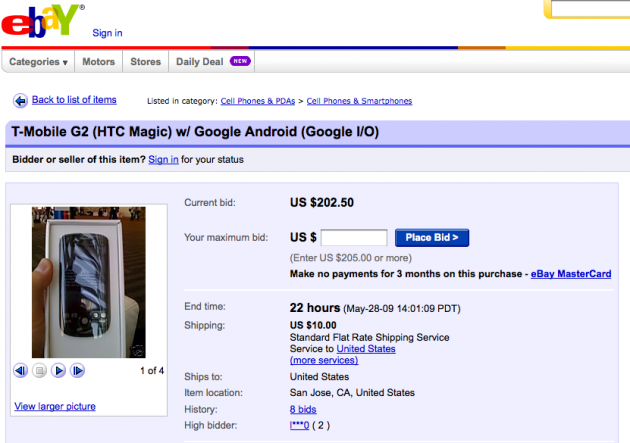Open the Motors tab
Viewport: 630px width, 443px height.
tap(99, 62)
